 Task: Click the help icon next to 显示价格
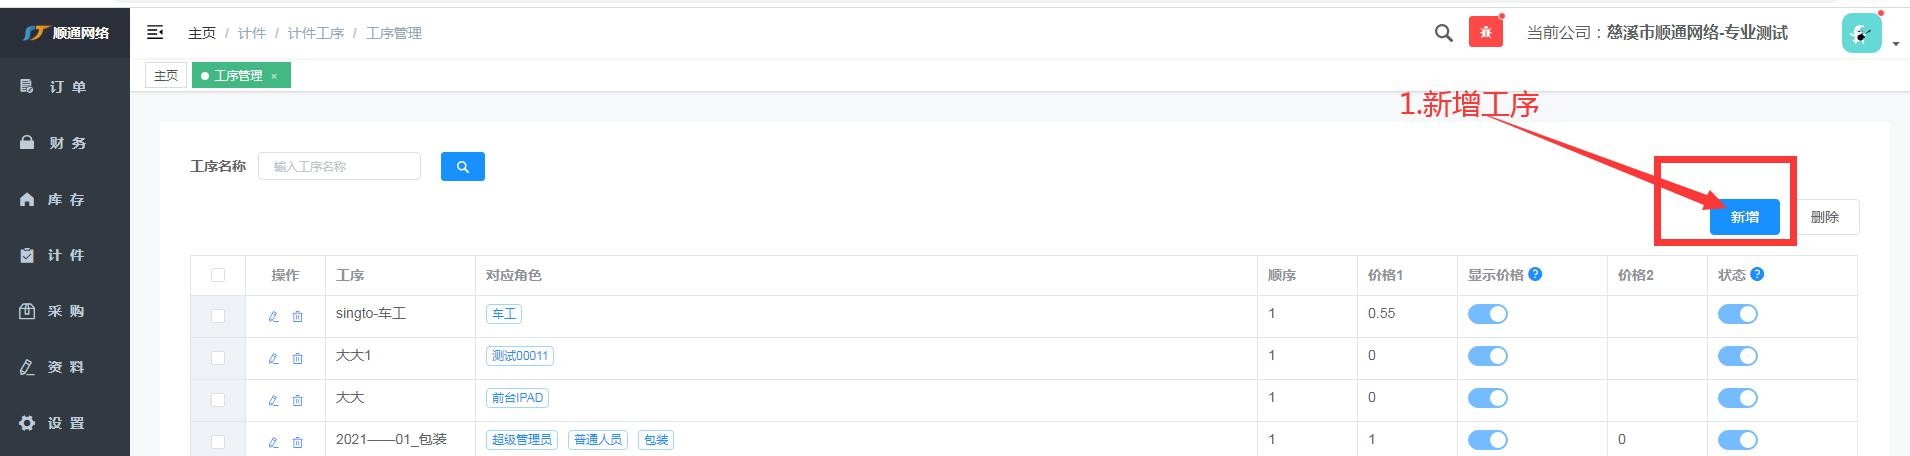pyautogui.click(x=1535, y=274)
